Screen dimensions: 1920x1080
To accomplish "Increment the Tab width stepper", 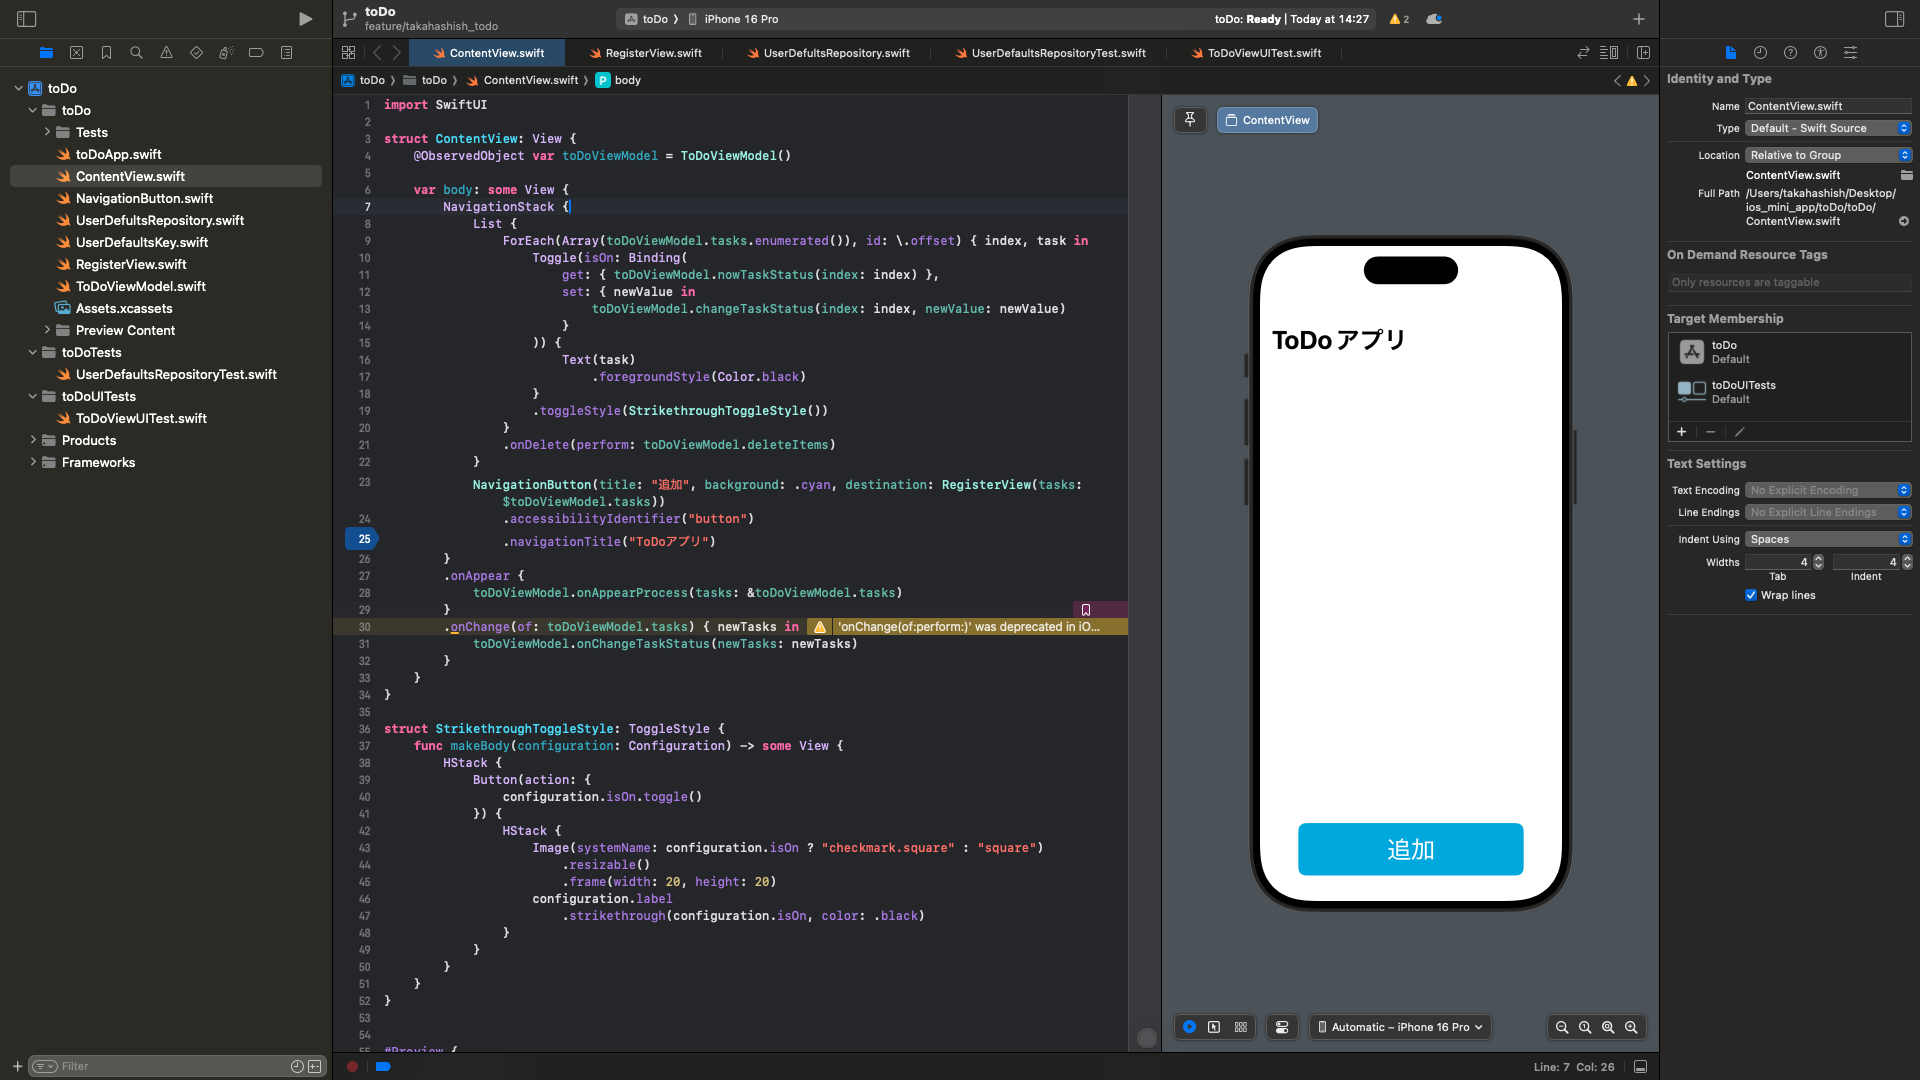I will click(x=1818, y=558).
